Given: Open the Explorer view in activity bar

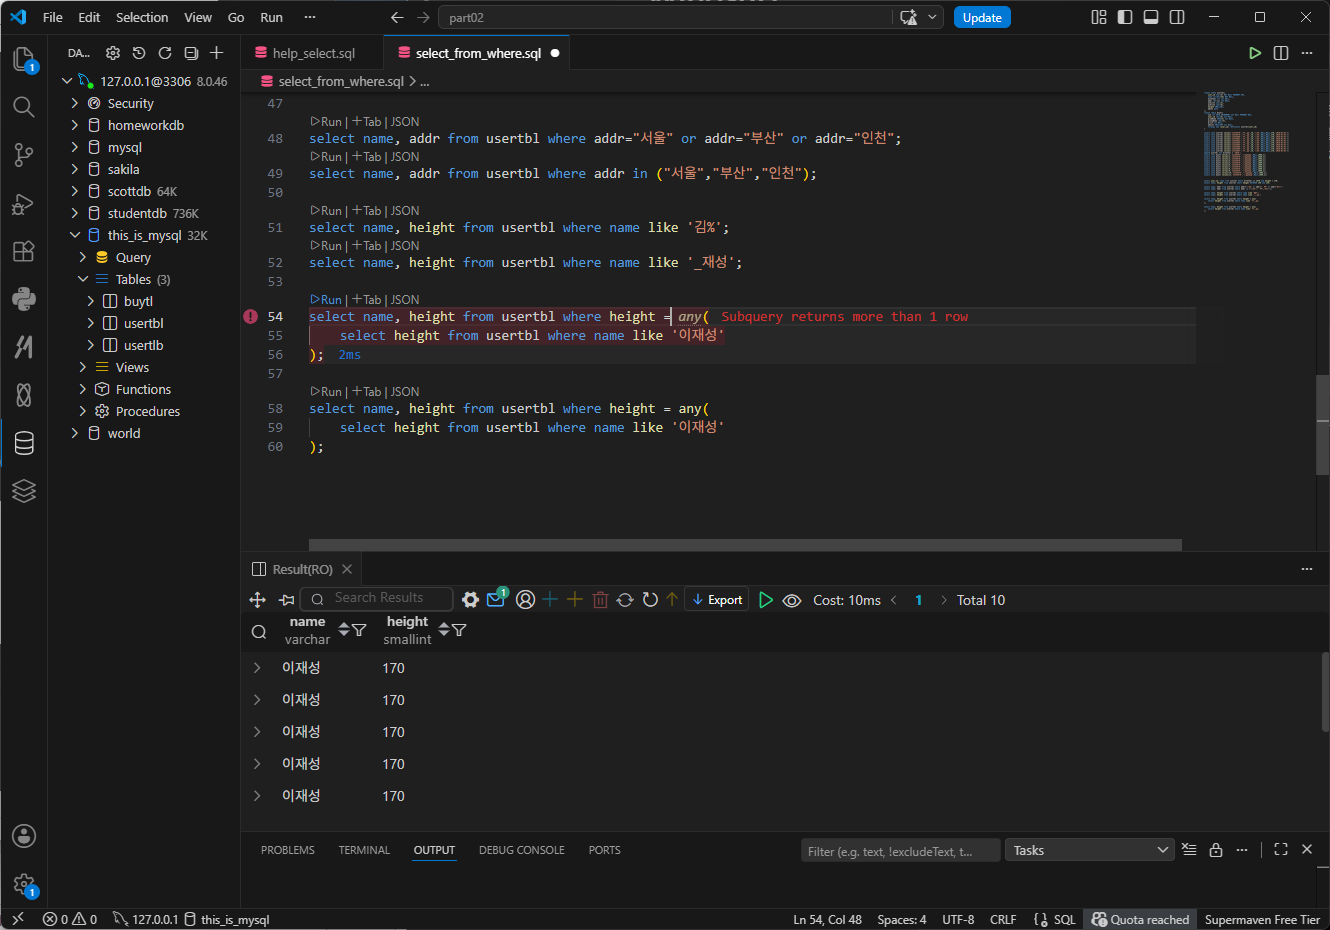Looking at the screenshot, I should pos(24,58).
